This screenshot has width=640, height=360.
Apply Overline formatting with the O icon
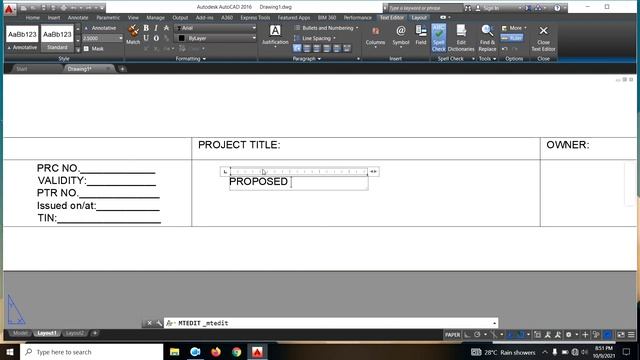pyautogui.click(x=156, y=38)
